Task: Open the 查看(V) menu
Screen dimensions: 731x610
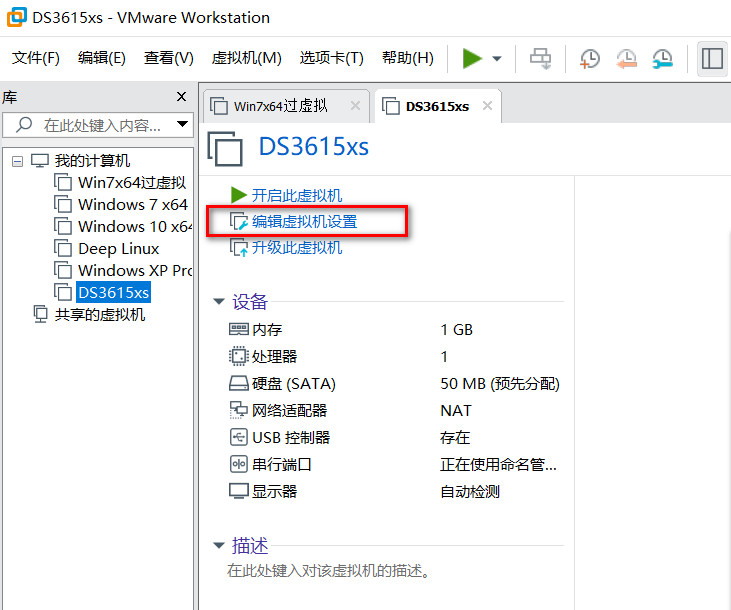Action: [x=169, y=58]
